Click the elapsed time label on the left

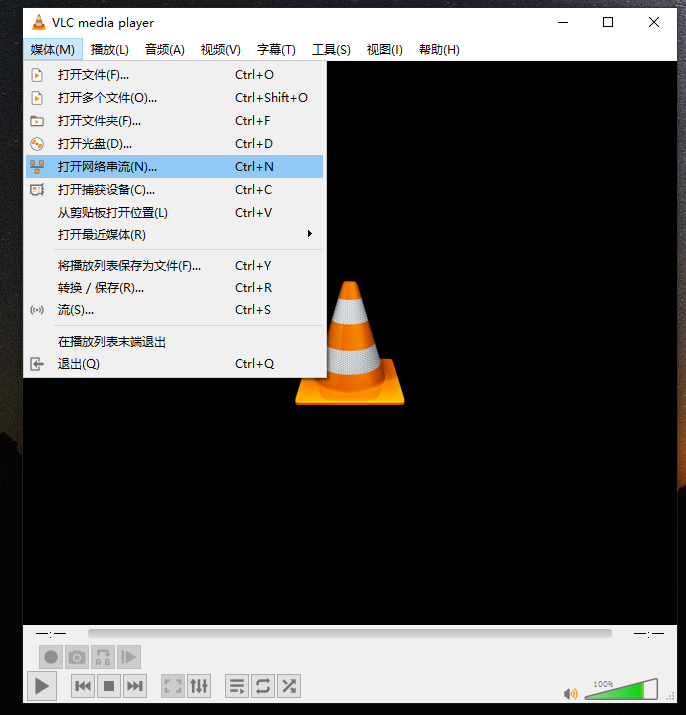coord(51,633)
